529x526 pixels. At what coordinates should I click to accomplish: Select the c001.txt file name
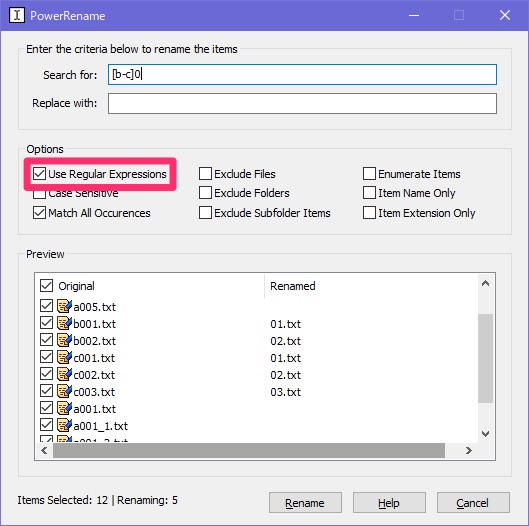coord(94,358)
